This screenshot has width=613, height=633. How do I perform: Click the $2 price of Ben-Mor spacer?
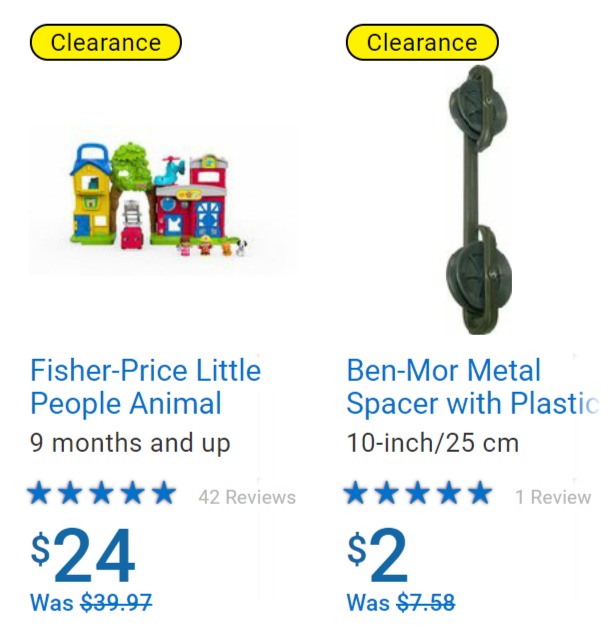pyautogui.click(x=377, y=555)
